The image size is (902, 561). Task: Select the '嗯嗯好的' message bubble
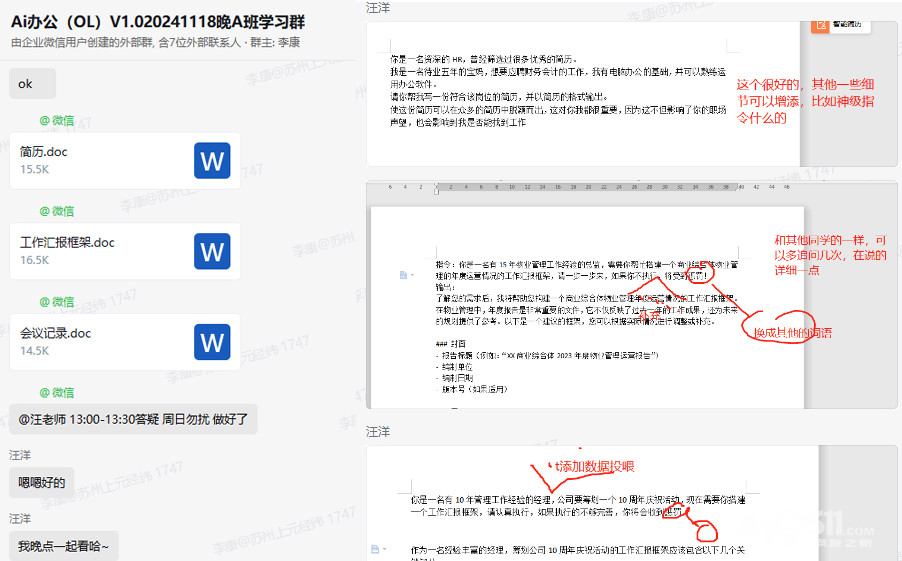click(x=41, y=483)
